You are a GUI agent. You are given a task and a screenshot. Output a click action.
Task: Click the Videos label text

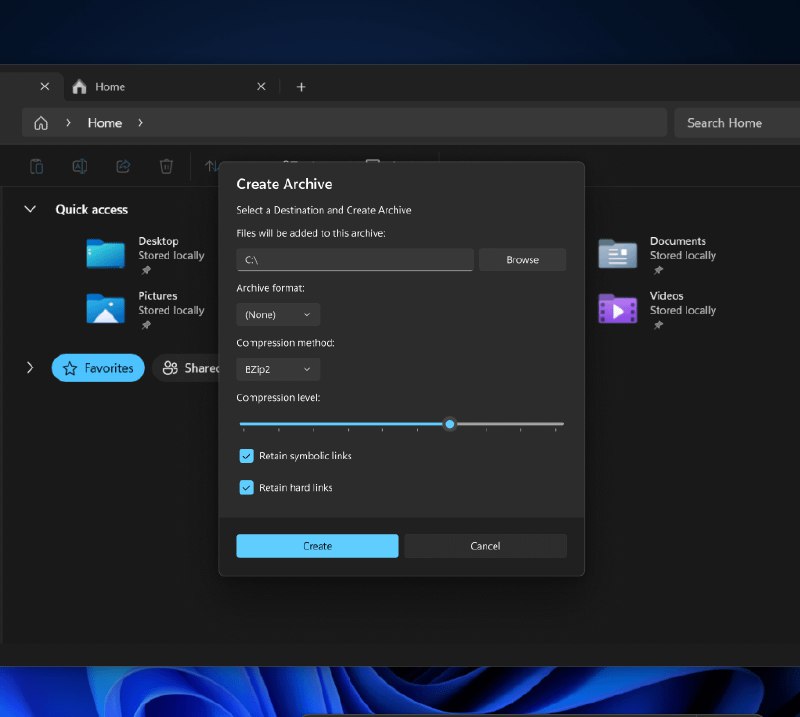666,295
